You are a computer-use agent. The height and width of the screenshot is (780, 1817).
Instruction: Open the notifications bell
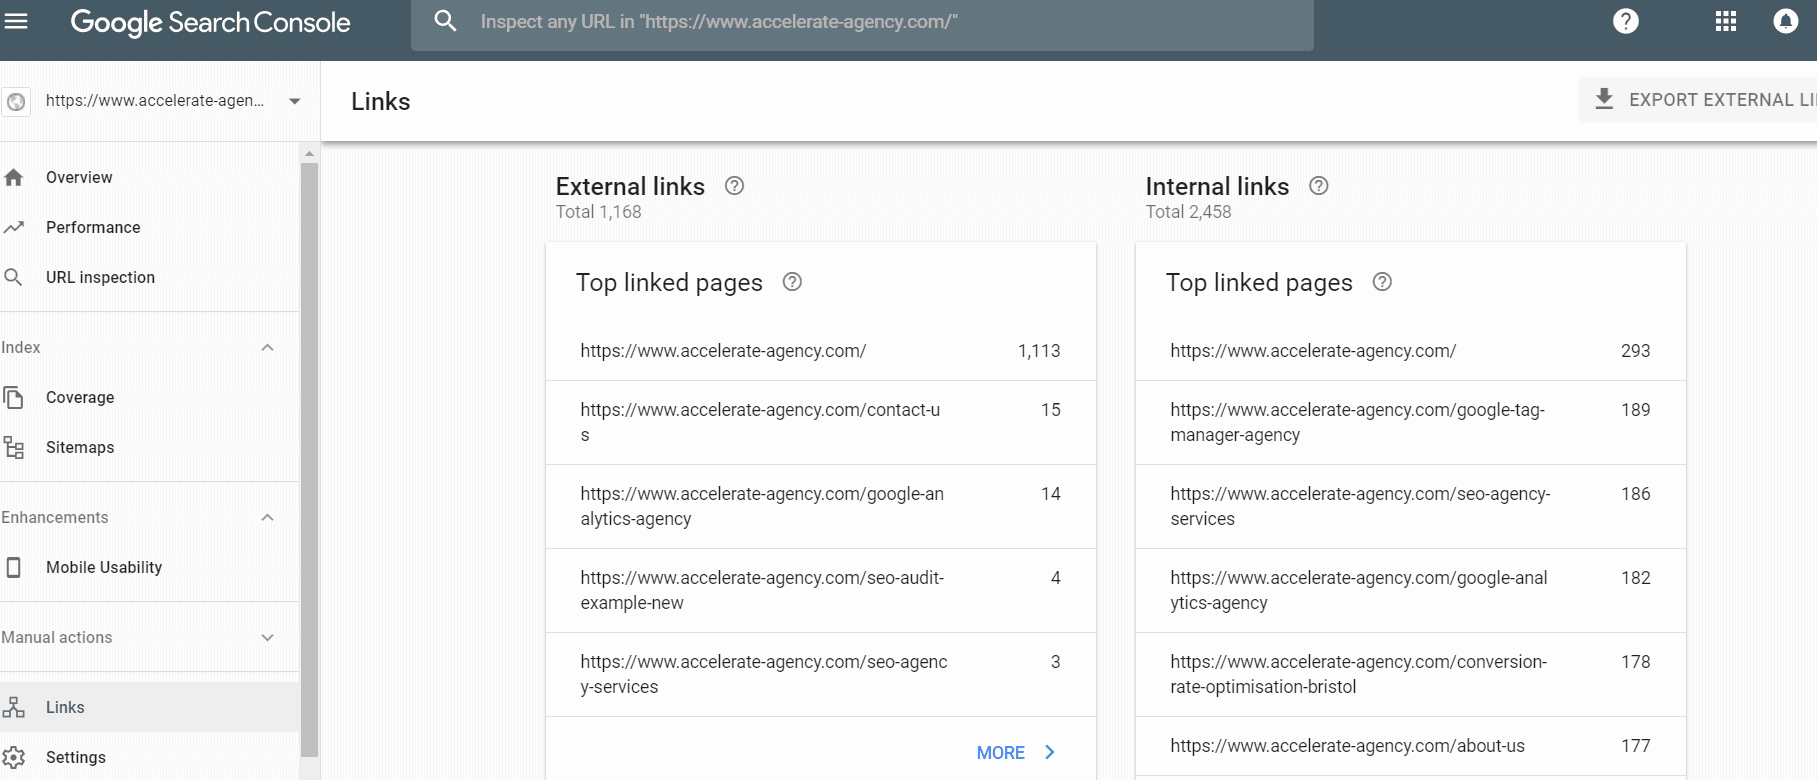[x=1786, y=21]
